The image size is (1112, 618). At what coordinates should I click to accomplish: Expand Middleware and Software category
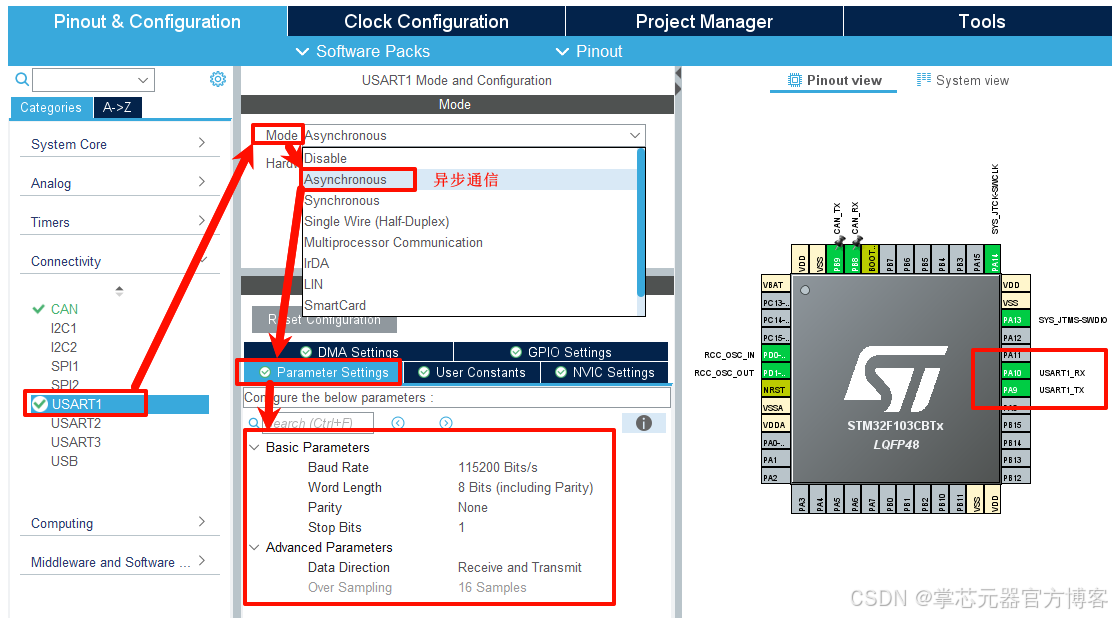[119, 562]
